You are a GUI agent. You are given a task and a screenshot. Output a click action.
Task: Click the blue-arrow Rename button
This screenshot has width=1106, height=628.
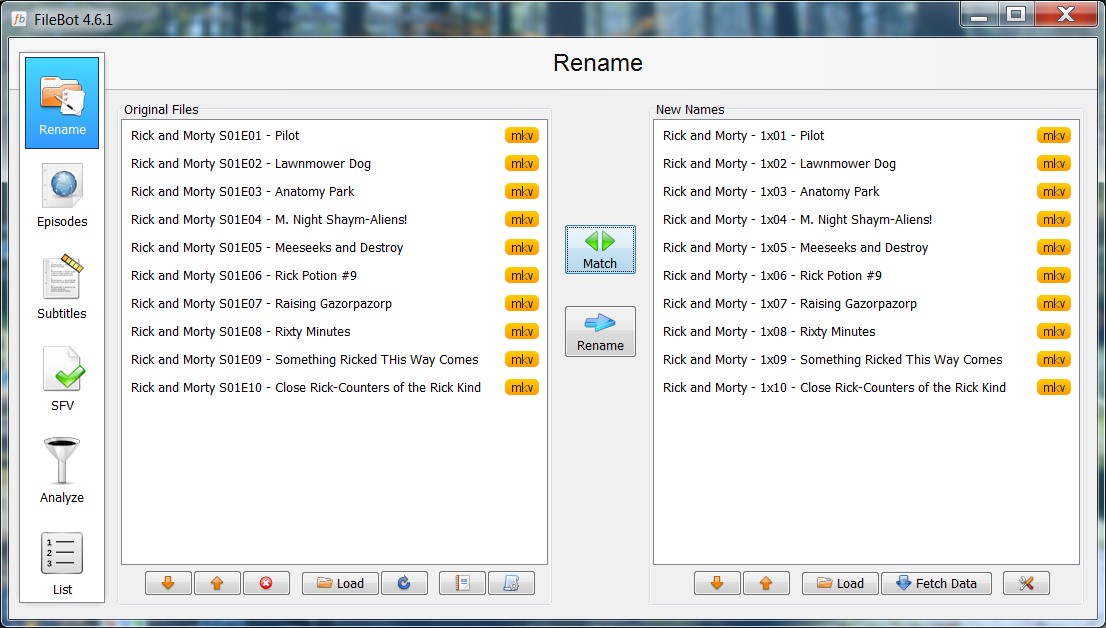(x=600, y=332)
